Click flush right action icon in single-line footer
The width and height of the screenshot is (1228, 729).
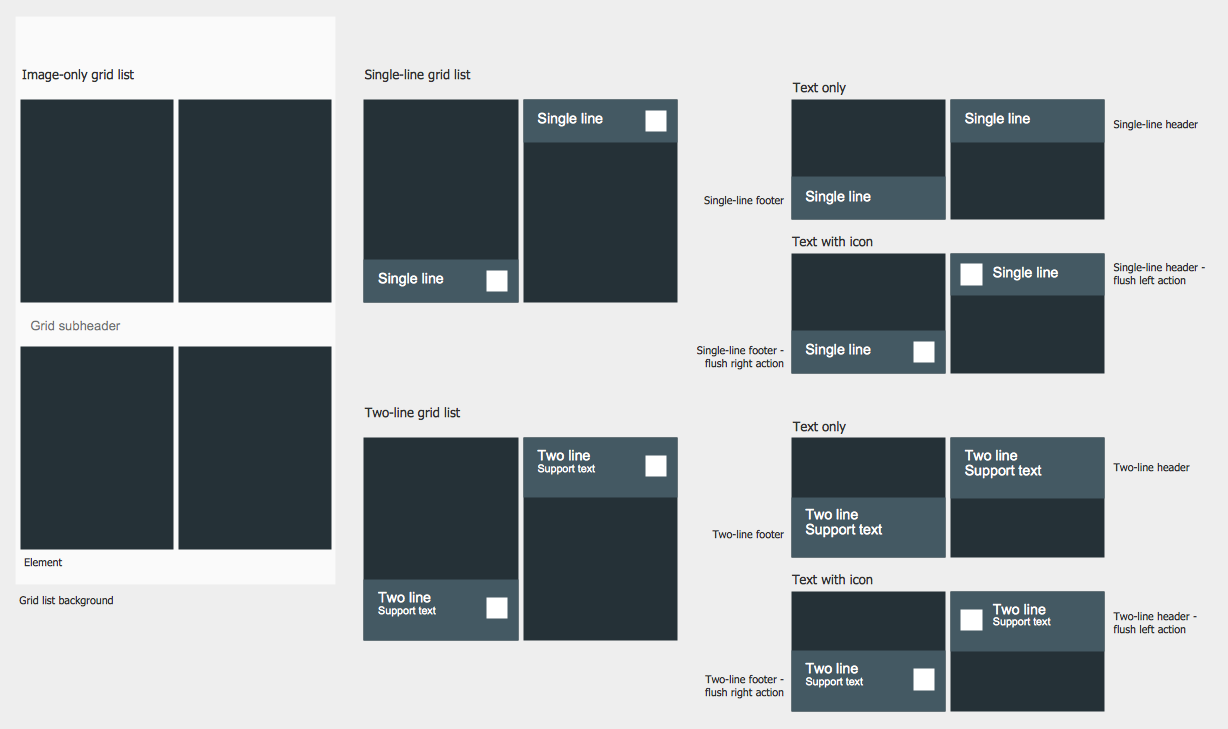click(x=924, y=352)
